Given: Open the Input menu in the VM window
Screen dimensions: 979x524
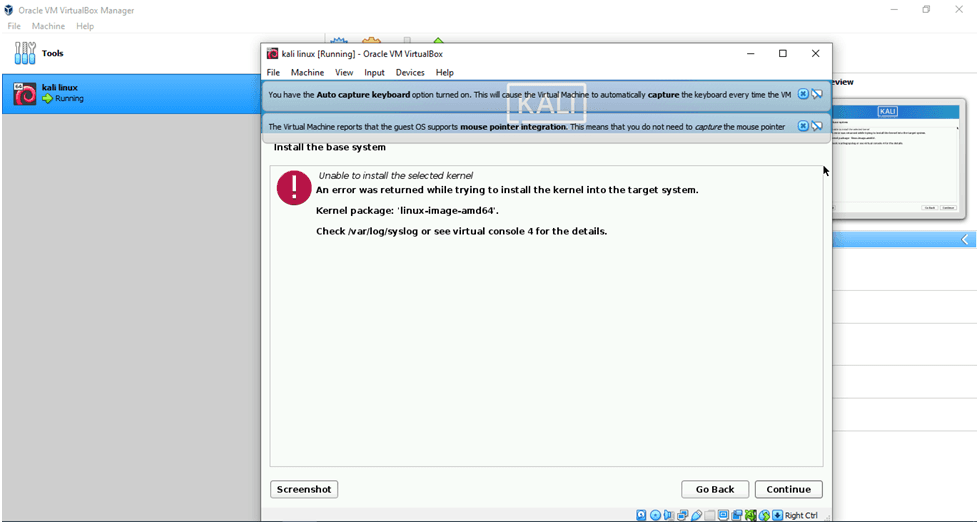Looking at the screenshot, I should pyautogui.click(x=374, y=72).
